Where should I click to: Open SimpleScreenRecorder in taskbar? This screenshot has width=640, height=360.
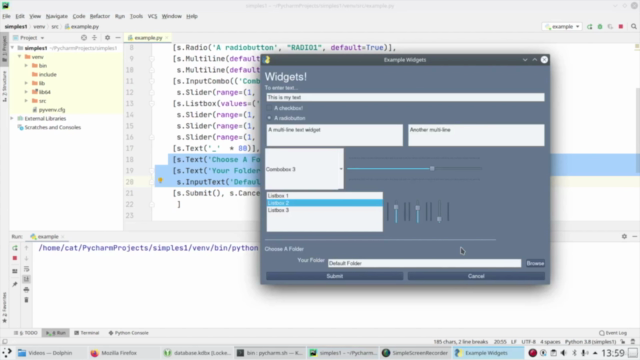tap(415, 353)
